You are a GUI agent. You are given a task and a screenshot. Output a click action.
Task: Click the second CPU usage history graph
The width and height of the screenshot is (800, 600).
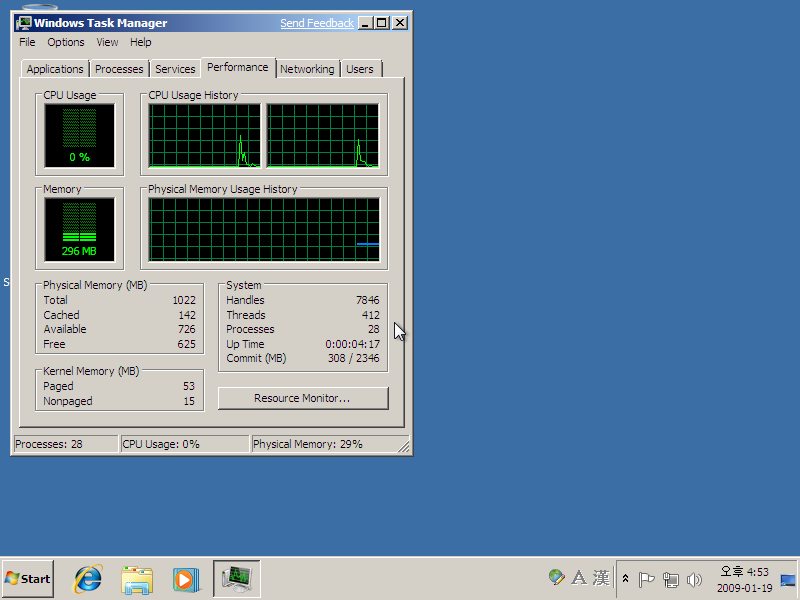[322, 136]
